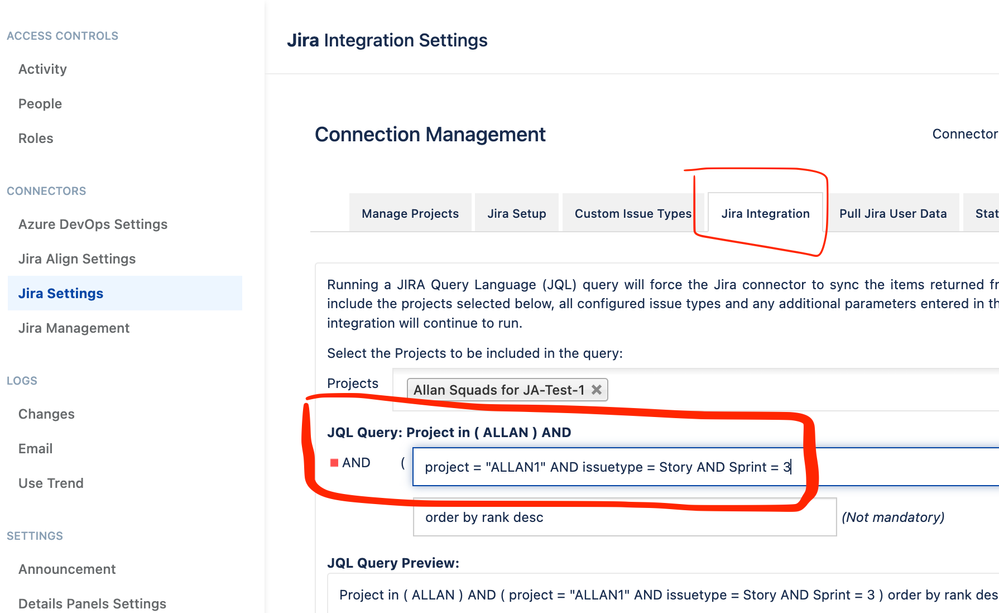999x613 pixels.
Task: Open Announcement settings
Action: pyautogui.click(x=67, y=568)
